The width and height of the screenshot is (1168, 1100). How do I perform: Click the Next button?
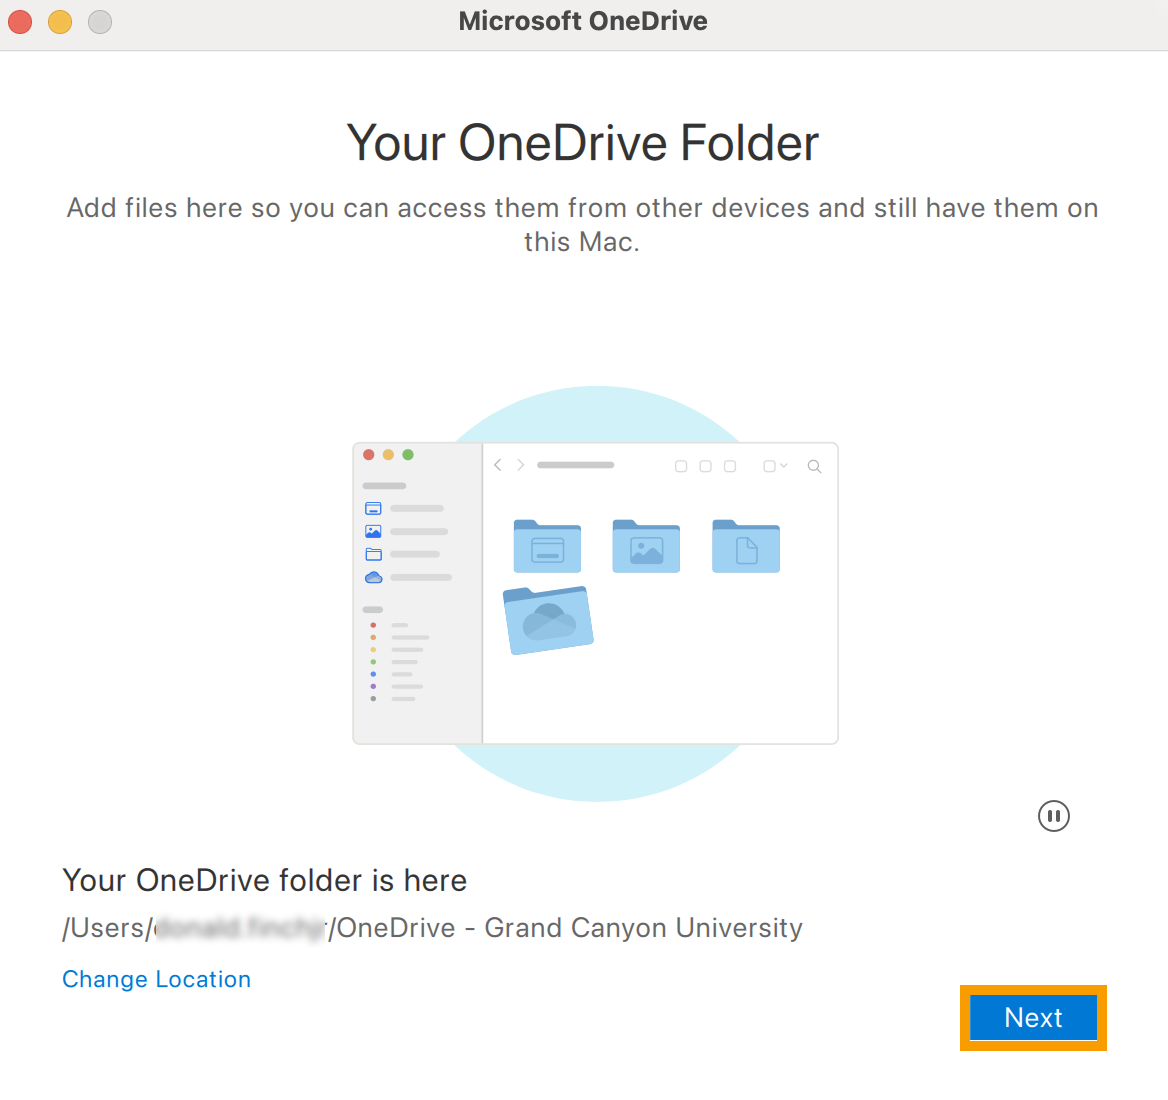[x=1033, y=1018]
